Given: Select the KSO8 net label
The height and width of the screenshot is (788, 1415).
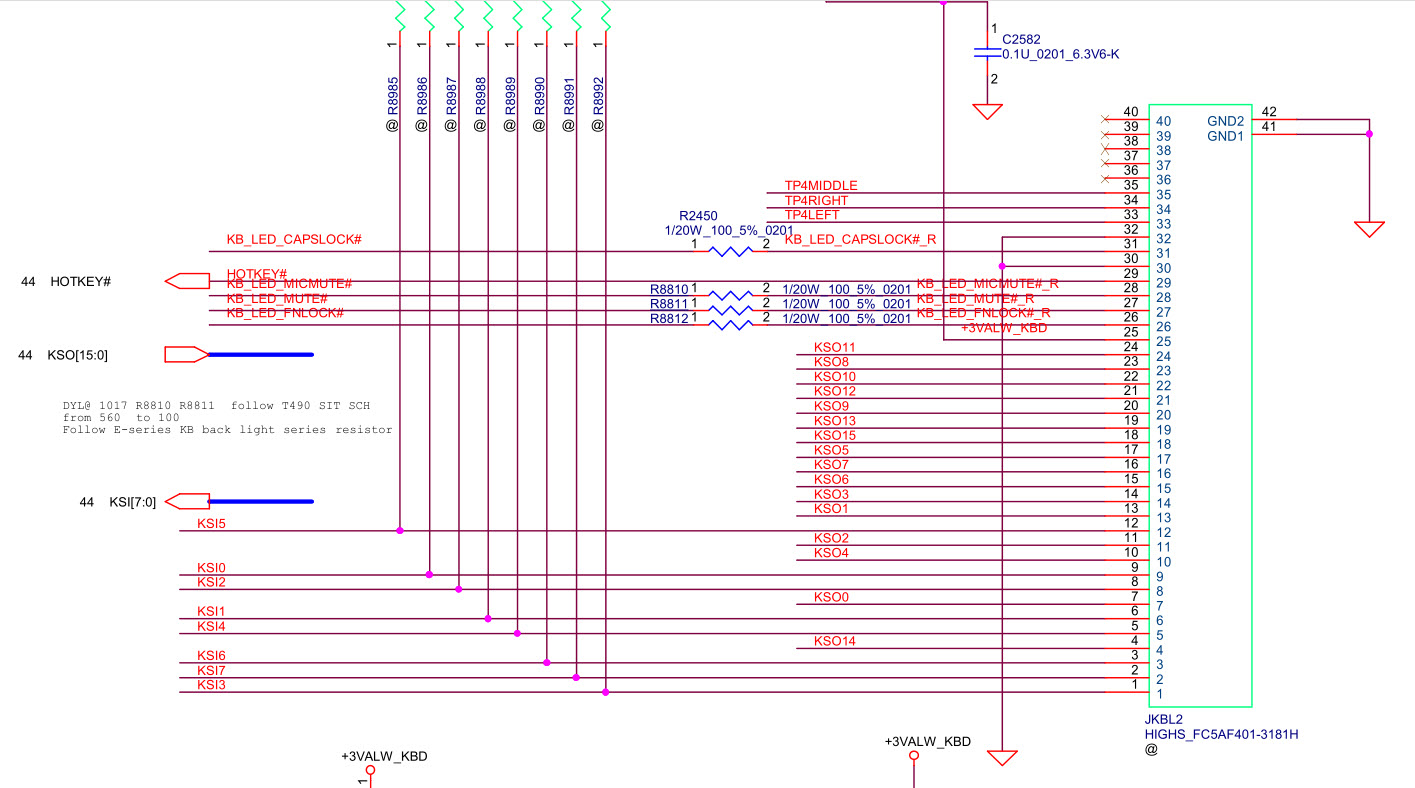Looking at the screenshot, I should pos(831,362).
